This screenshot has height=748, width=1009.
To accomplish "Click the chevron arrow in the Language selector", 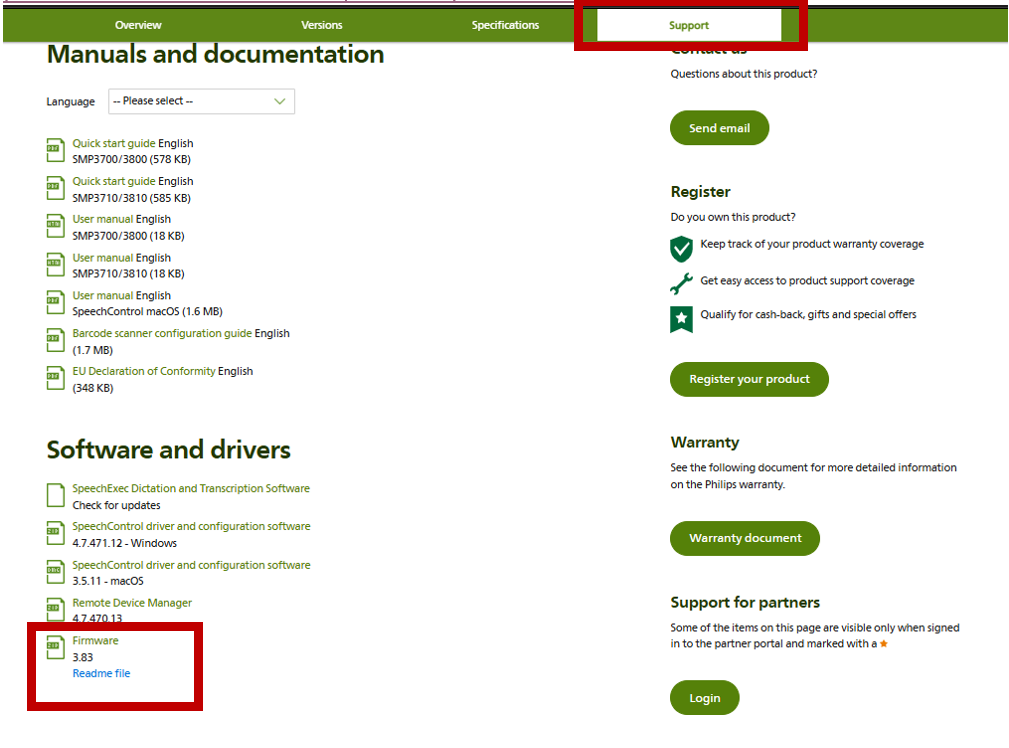I will [280, 101].
